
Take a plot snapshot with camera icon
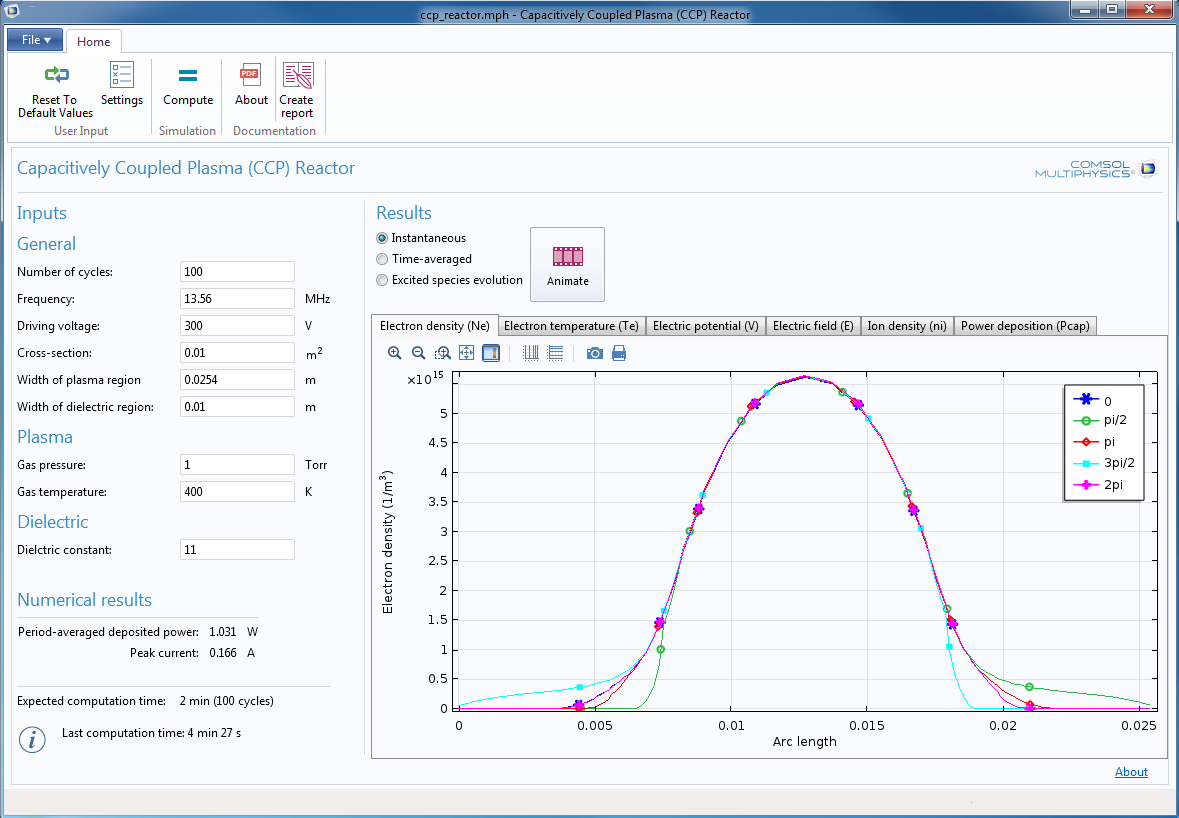click(595, 353)
